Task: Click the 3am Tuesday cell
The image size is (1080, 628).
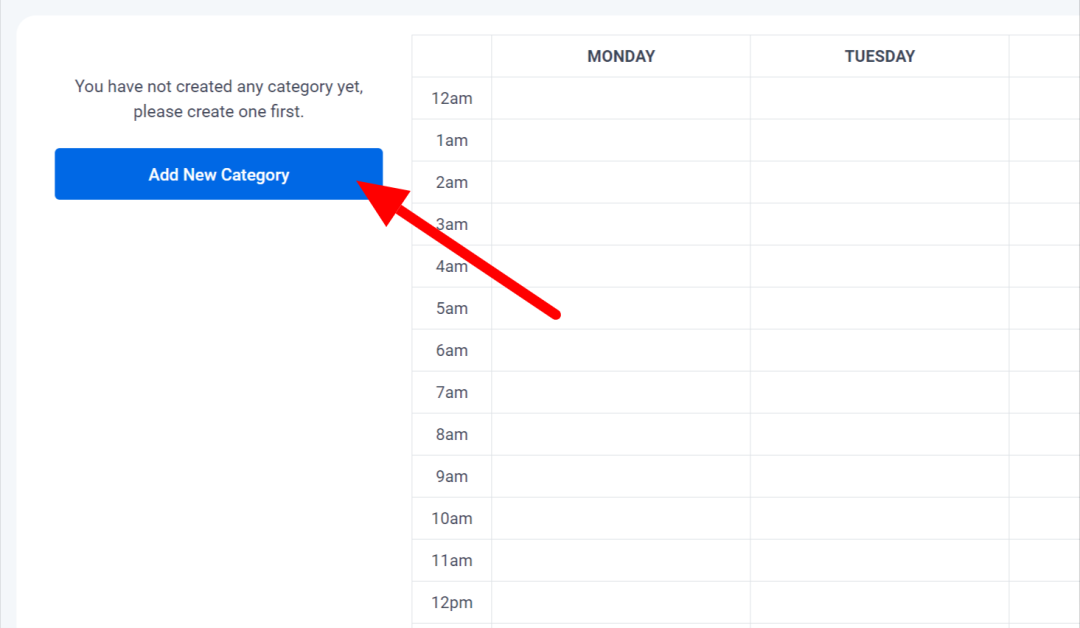Action: 879,224
